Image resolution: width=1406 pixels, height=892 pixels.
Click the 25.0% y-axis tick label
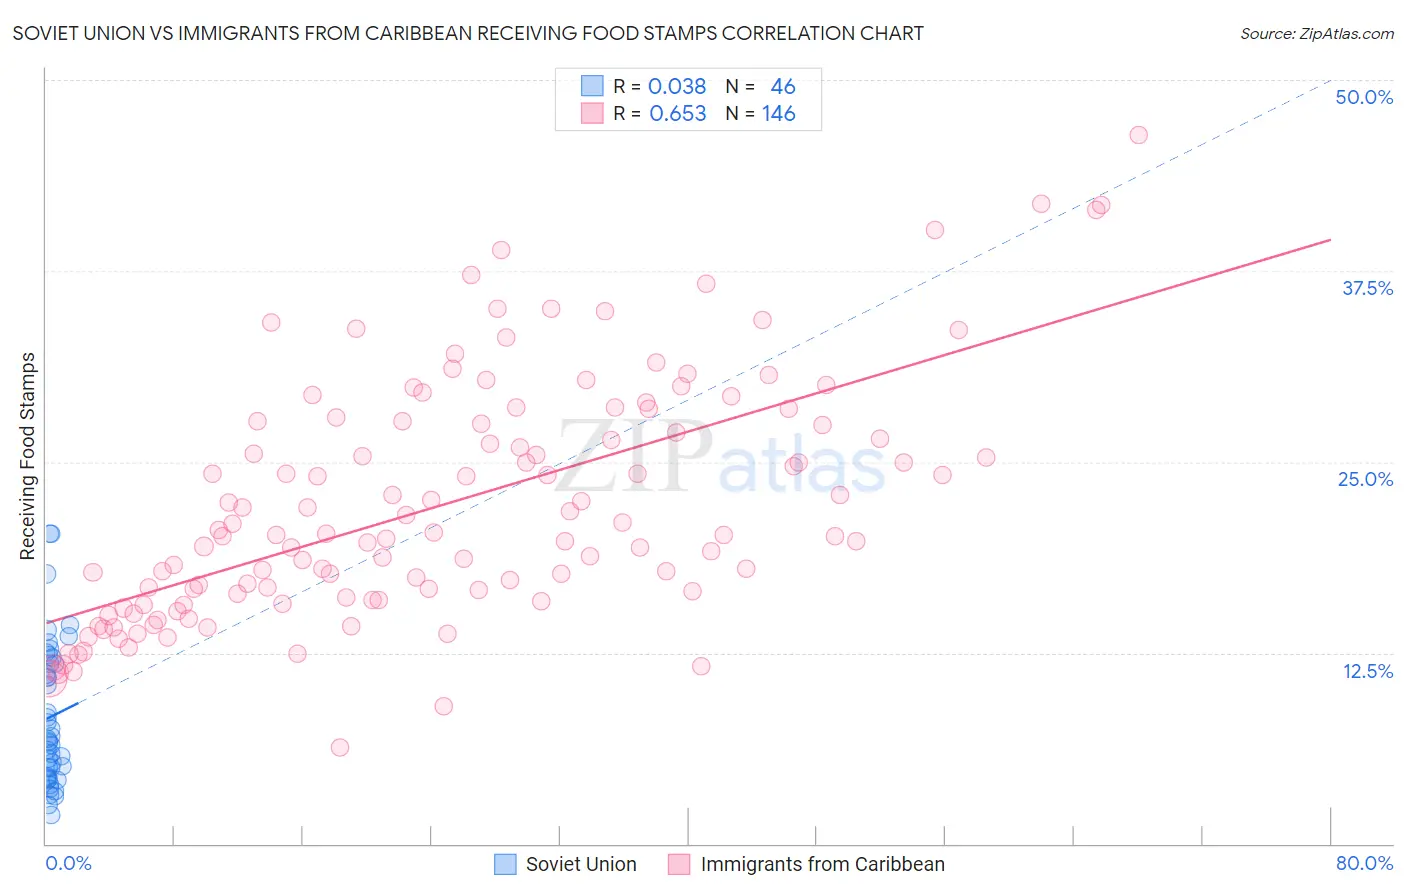1365,479
